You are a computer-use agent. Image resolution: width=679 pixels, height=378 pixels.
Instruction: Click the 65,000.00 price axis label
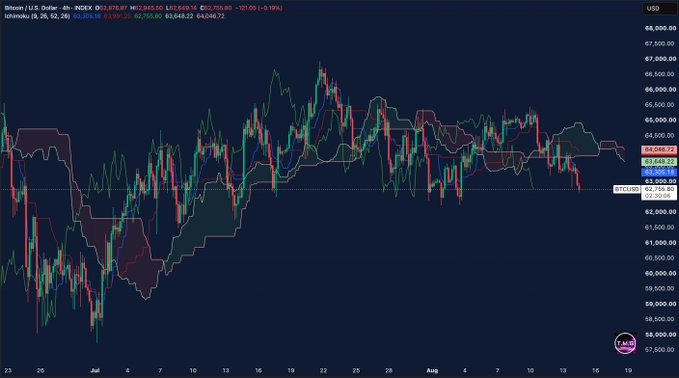click(x=660, y=120)
